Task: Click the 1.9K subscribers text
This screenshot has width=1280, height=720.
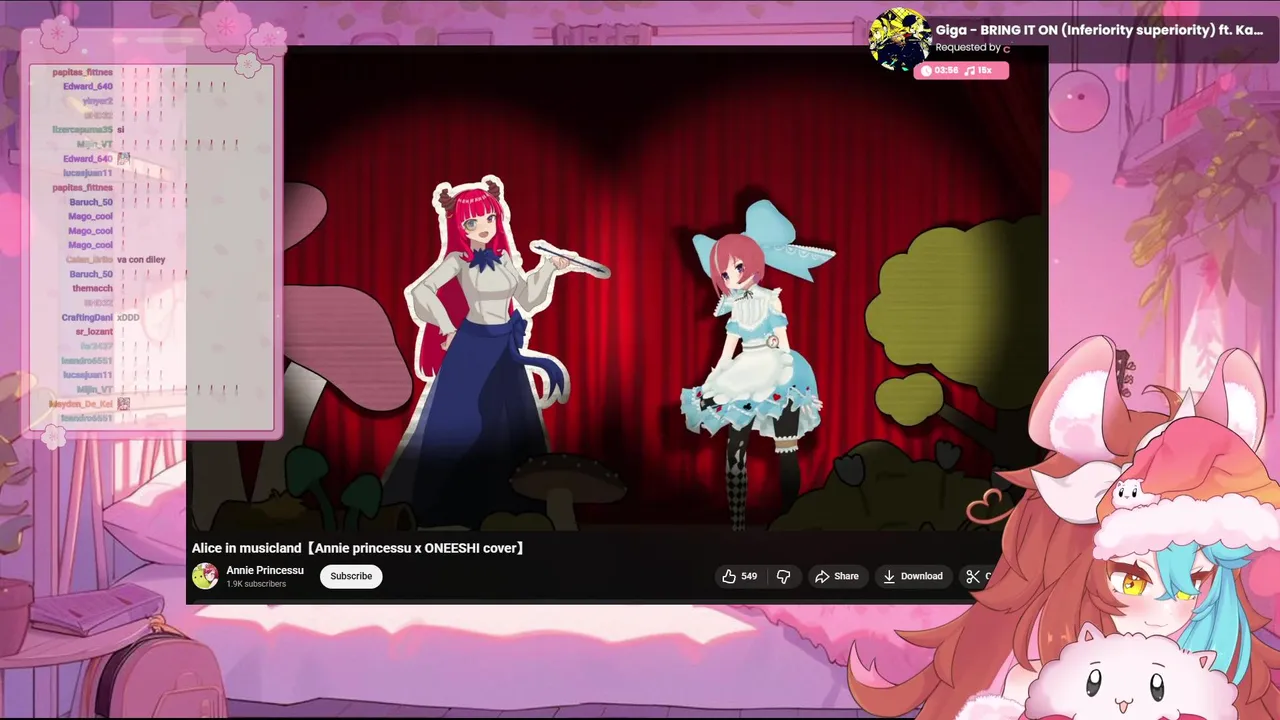Action: (256, 584)
